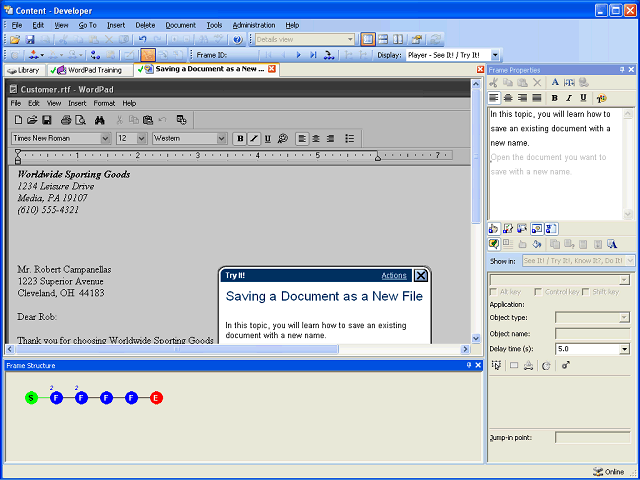Go to the next frame using blue arrow
640x480 pixels.
pyautogui.click(x=298, y=55)
